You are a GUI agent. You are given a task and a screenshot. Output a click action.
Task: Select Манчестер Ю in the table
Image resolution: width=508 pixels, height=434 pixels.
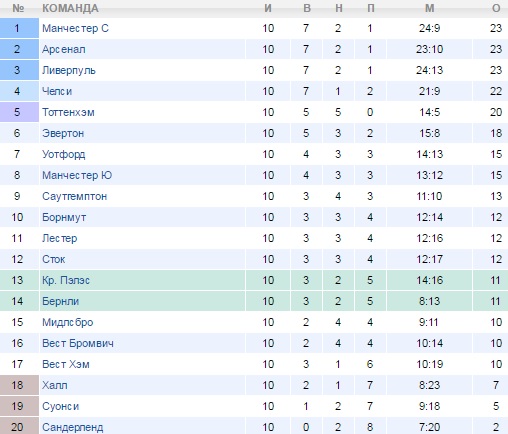point(77,175)
